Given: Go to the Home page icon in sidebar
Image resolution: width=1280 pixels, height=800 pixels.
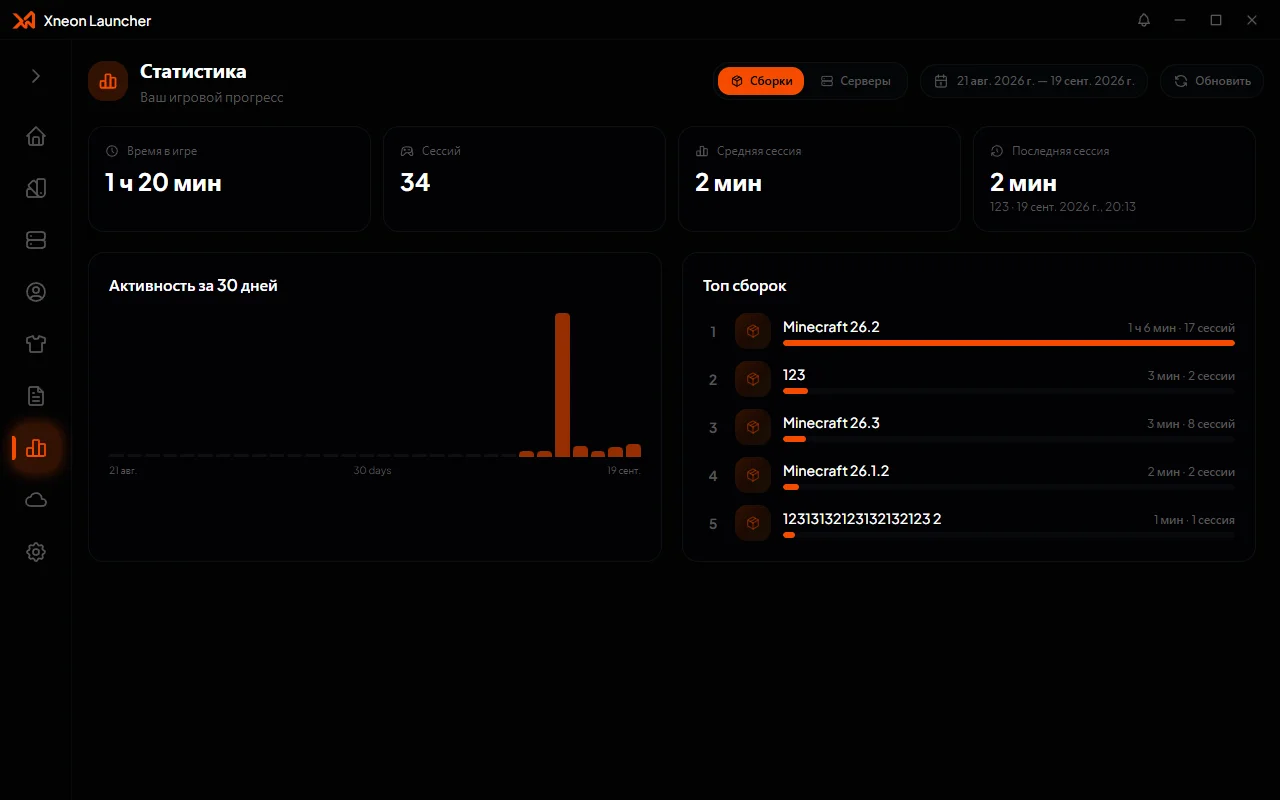Looking at the screenshot, I should [x=36, y=136].
